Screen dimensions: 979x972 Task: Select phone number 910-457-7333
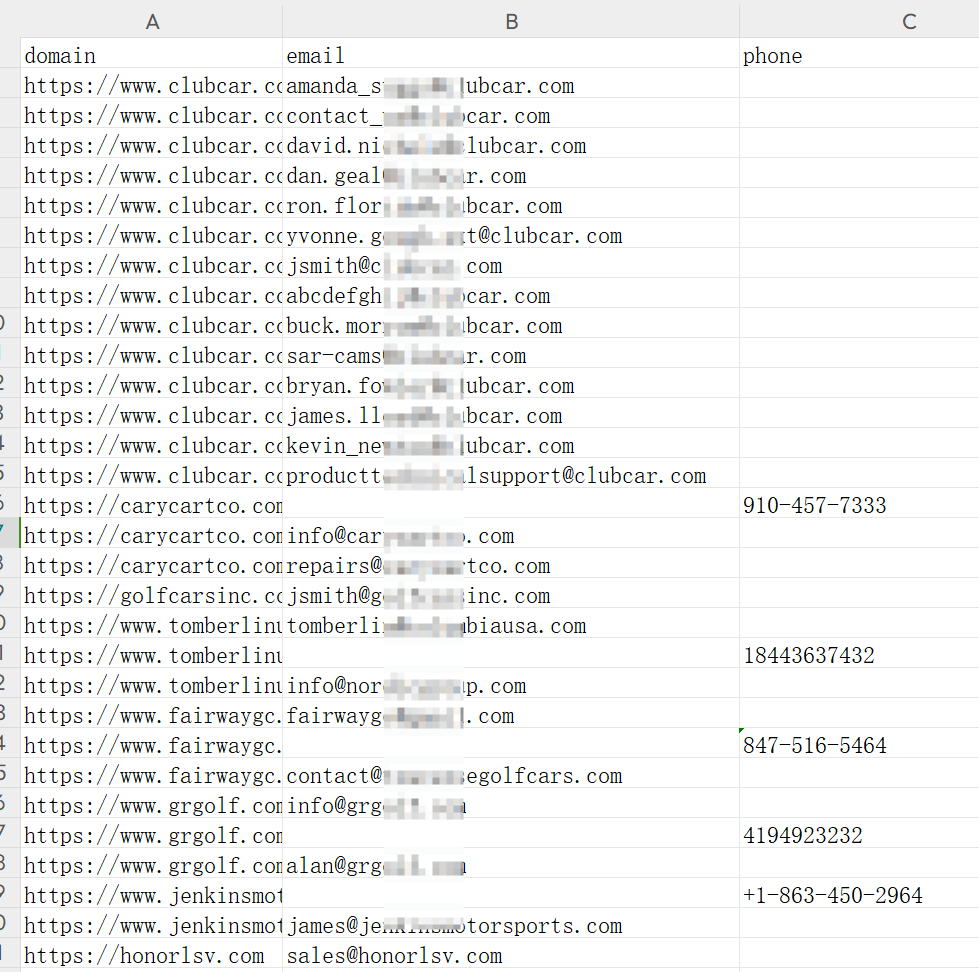pos(859,505)
